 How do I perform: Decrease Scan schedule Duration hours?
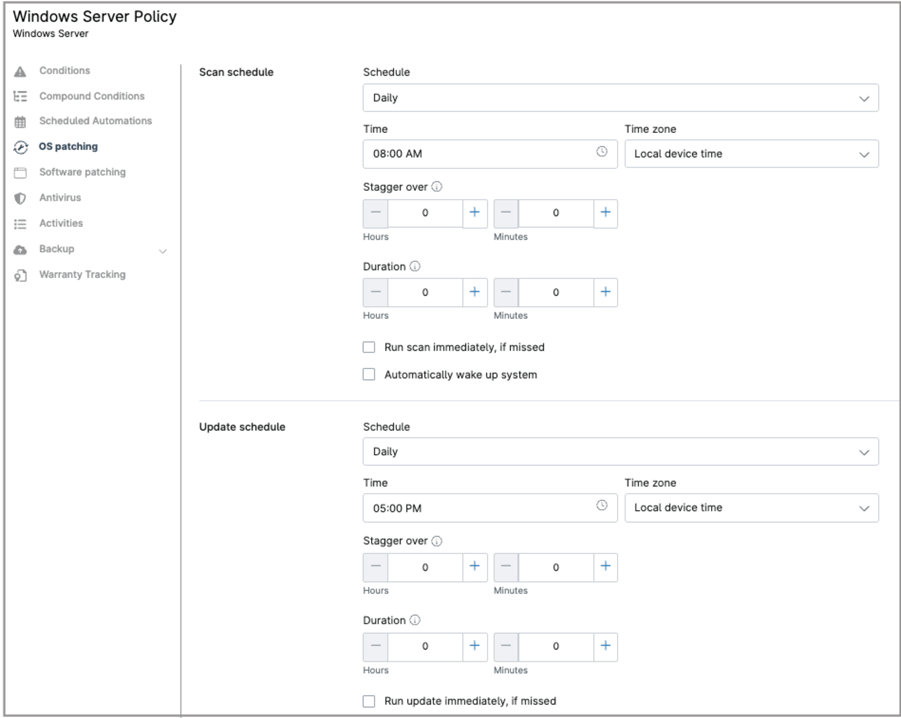pos(376,292)
